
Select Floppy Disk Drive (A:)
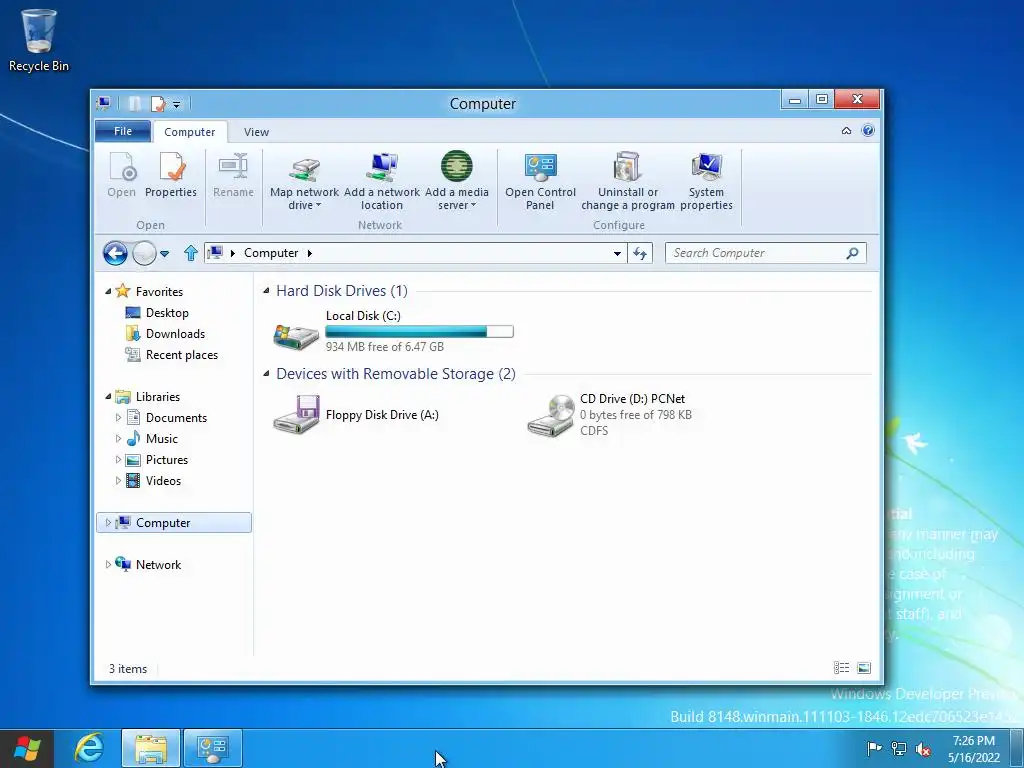(x=356, y=415)
